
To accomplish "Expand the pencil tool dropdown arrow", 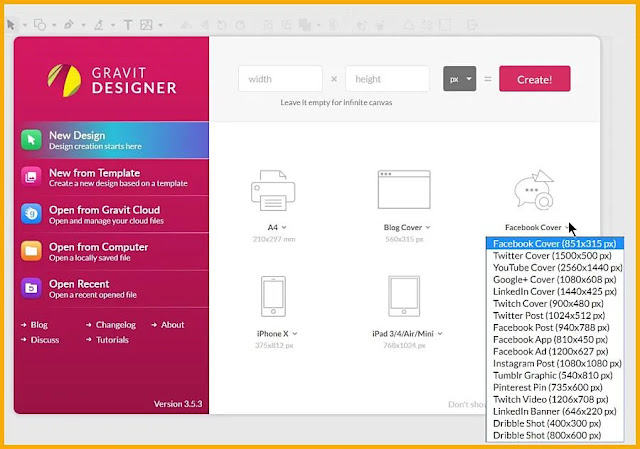I will [113, 25].
